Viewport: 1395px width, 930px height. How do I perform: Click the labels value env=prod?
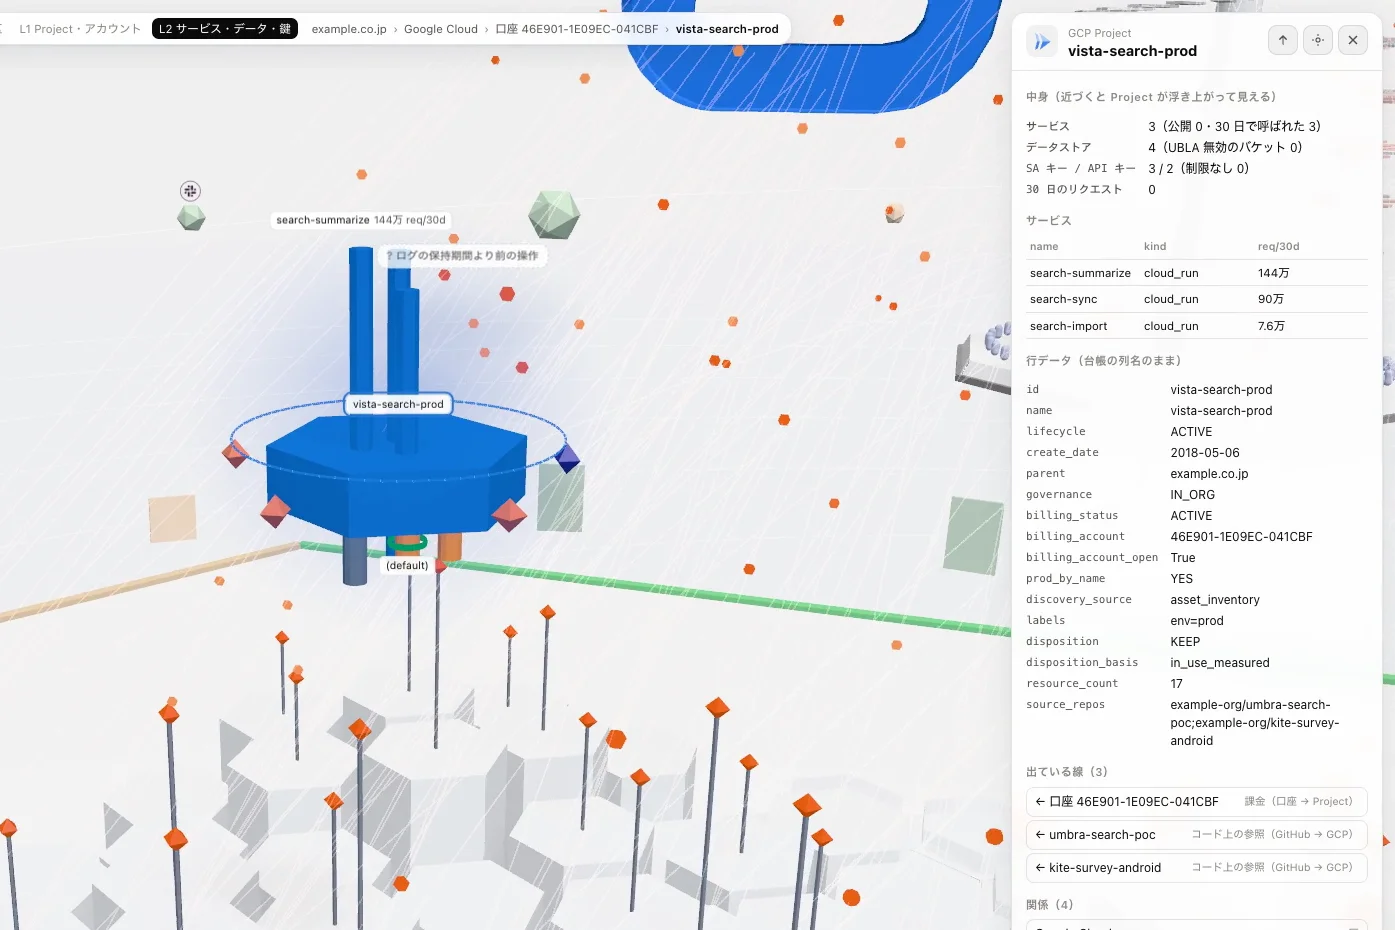pos(1197,621)
